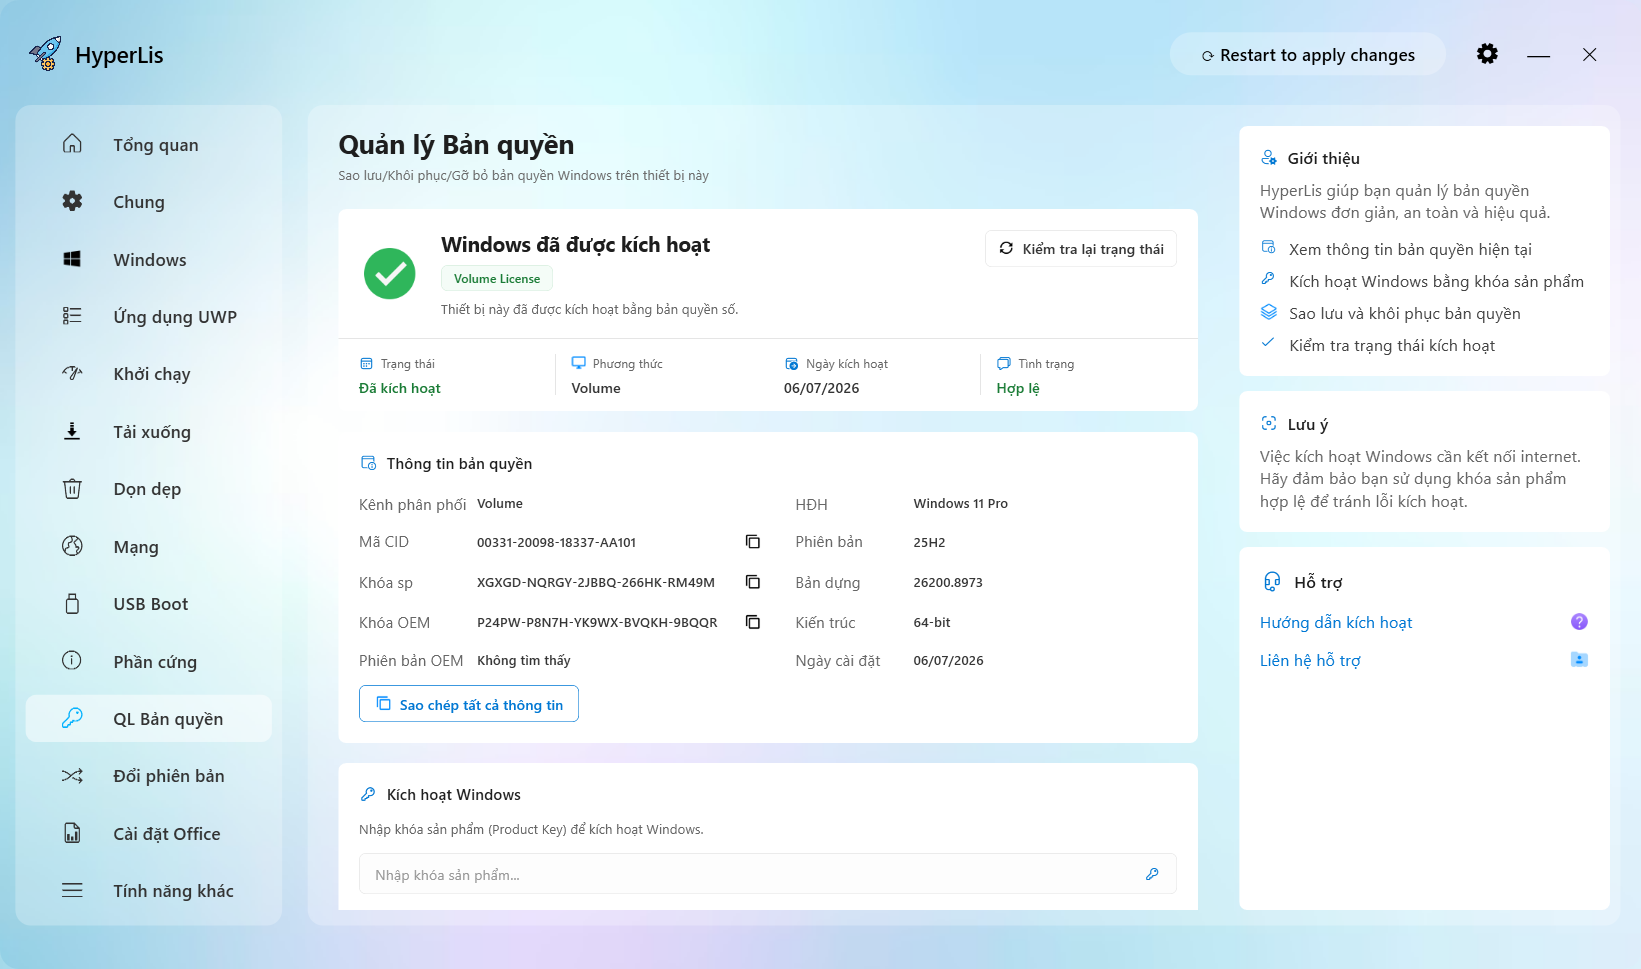
Task: Go to Tổng quan page
Action: (149, 144)
